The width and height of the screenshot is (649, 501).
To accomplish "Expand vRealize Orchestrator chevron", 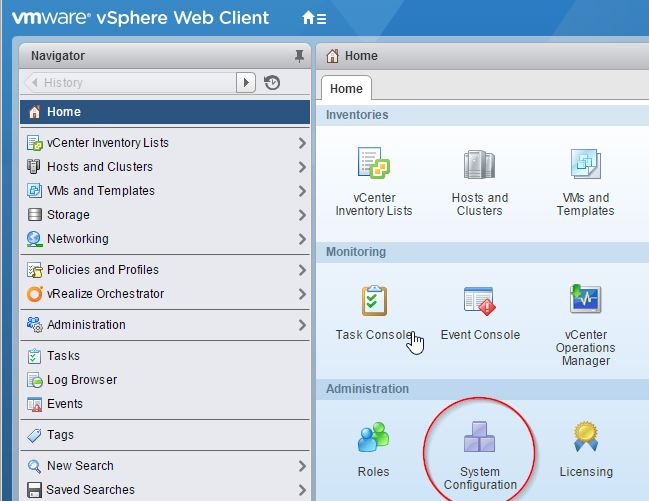I will click(x=302, y=294).
